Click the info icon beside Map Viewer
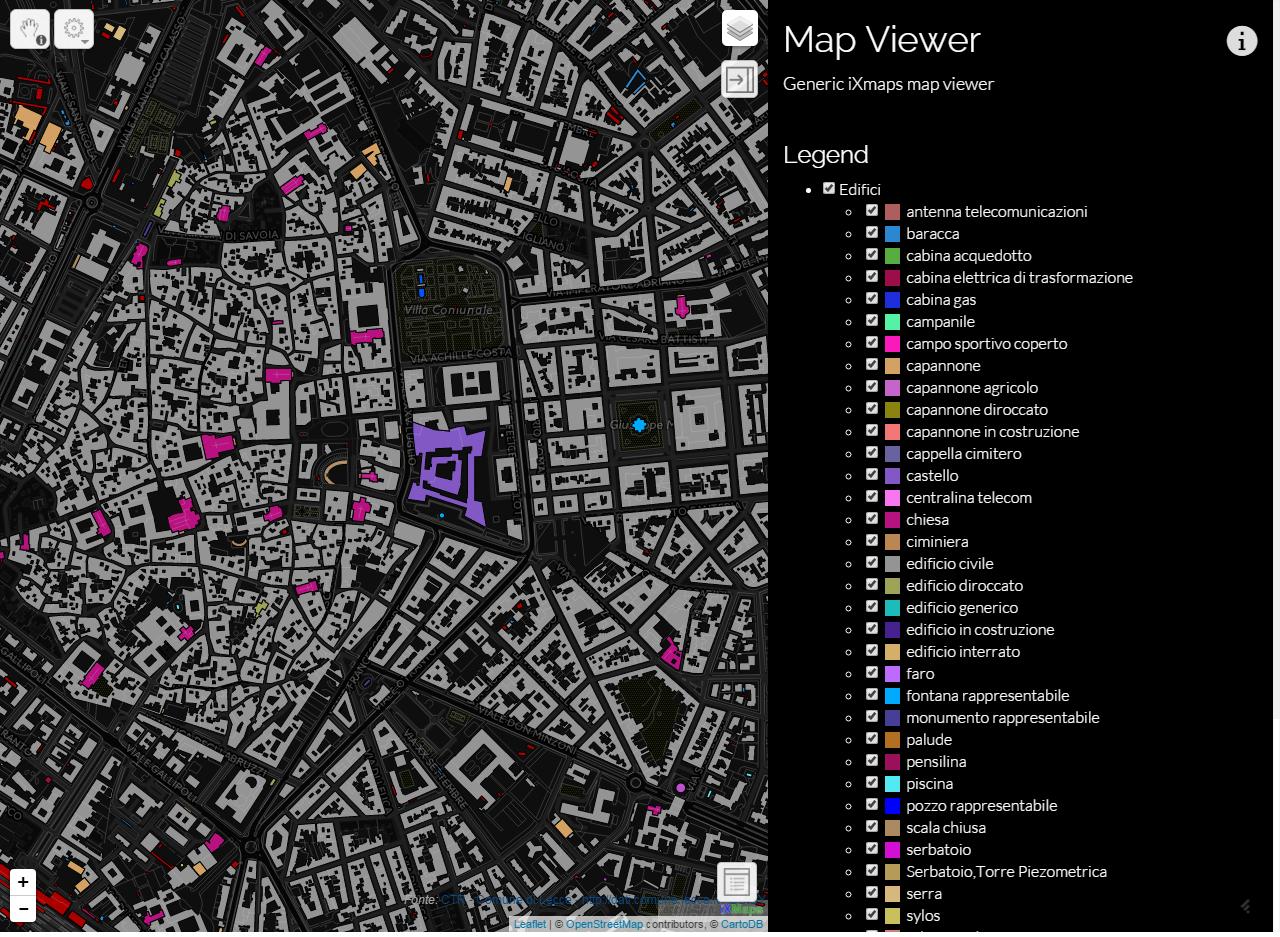 pyautogui.click(x=1241, y=41)
